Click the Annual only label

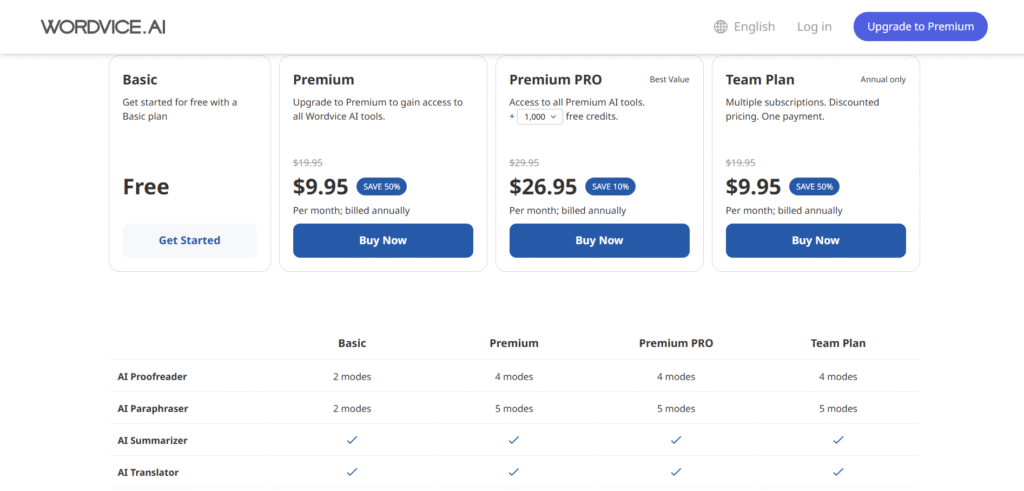[x=883, y=80]
